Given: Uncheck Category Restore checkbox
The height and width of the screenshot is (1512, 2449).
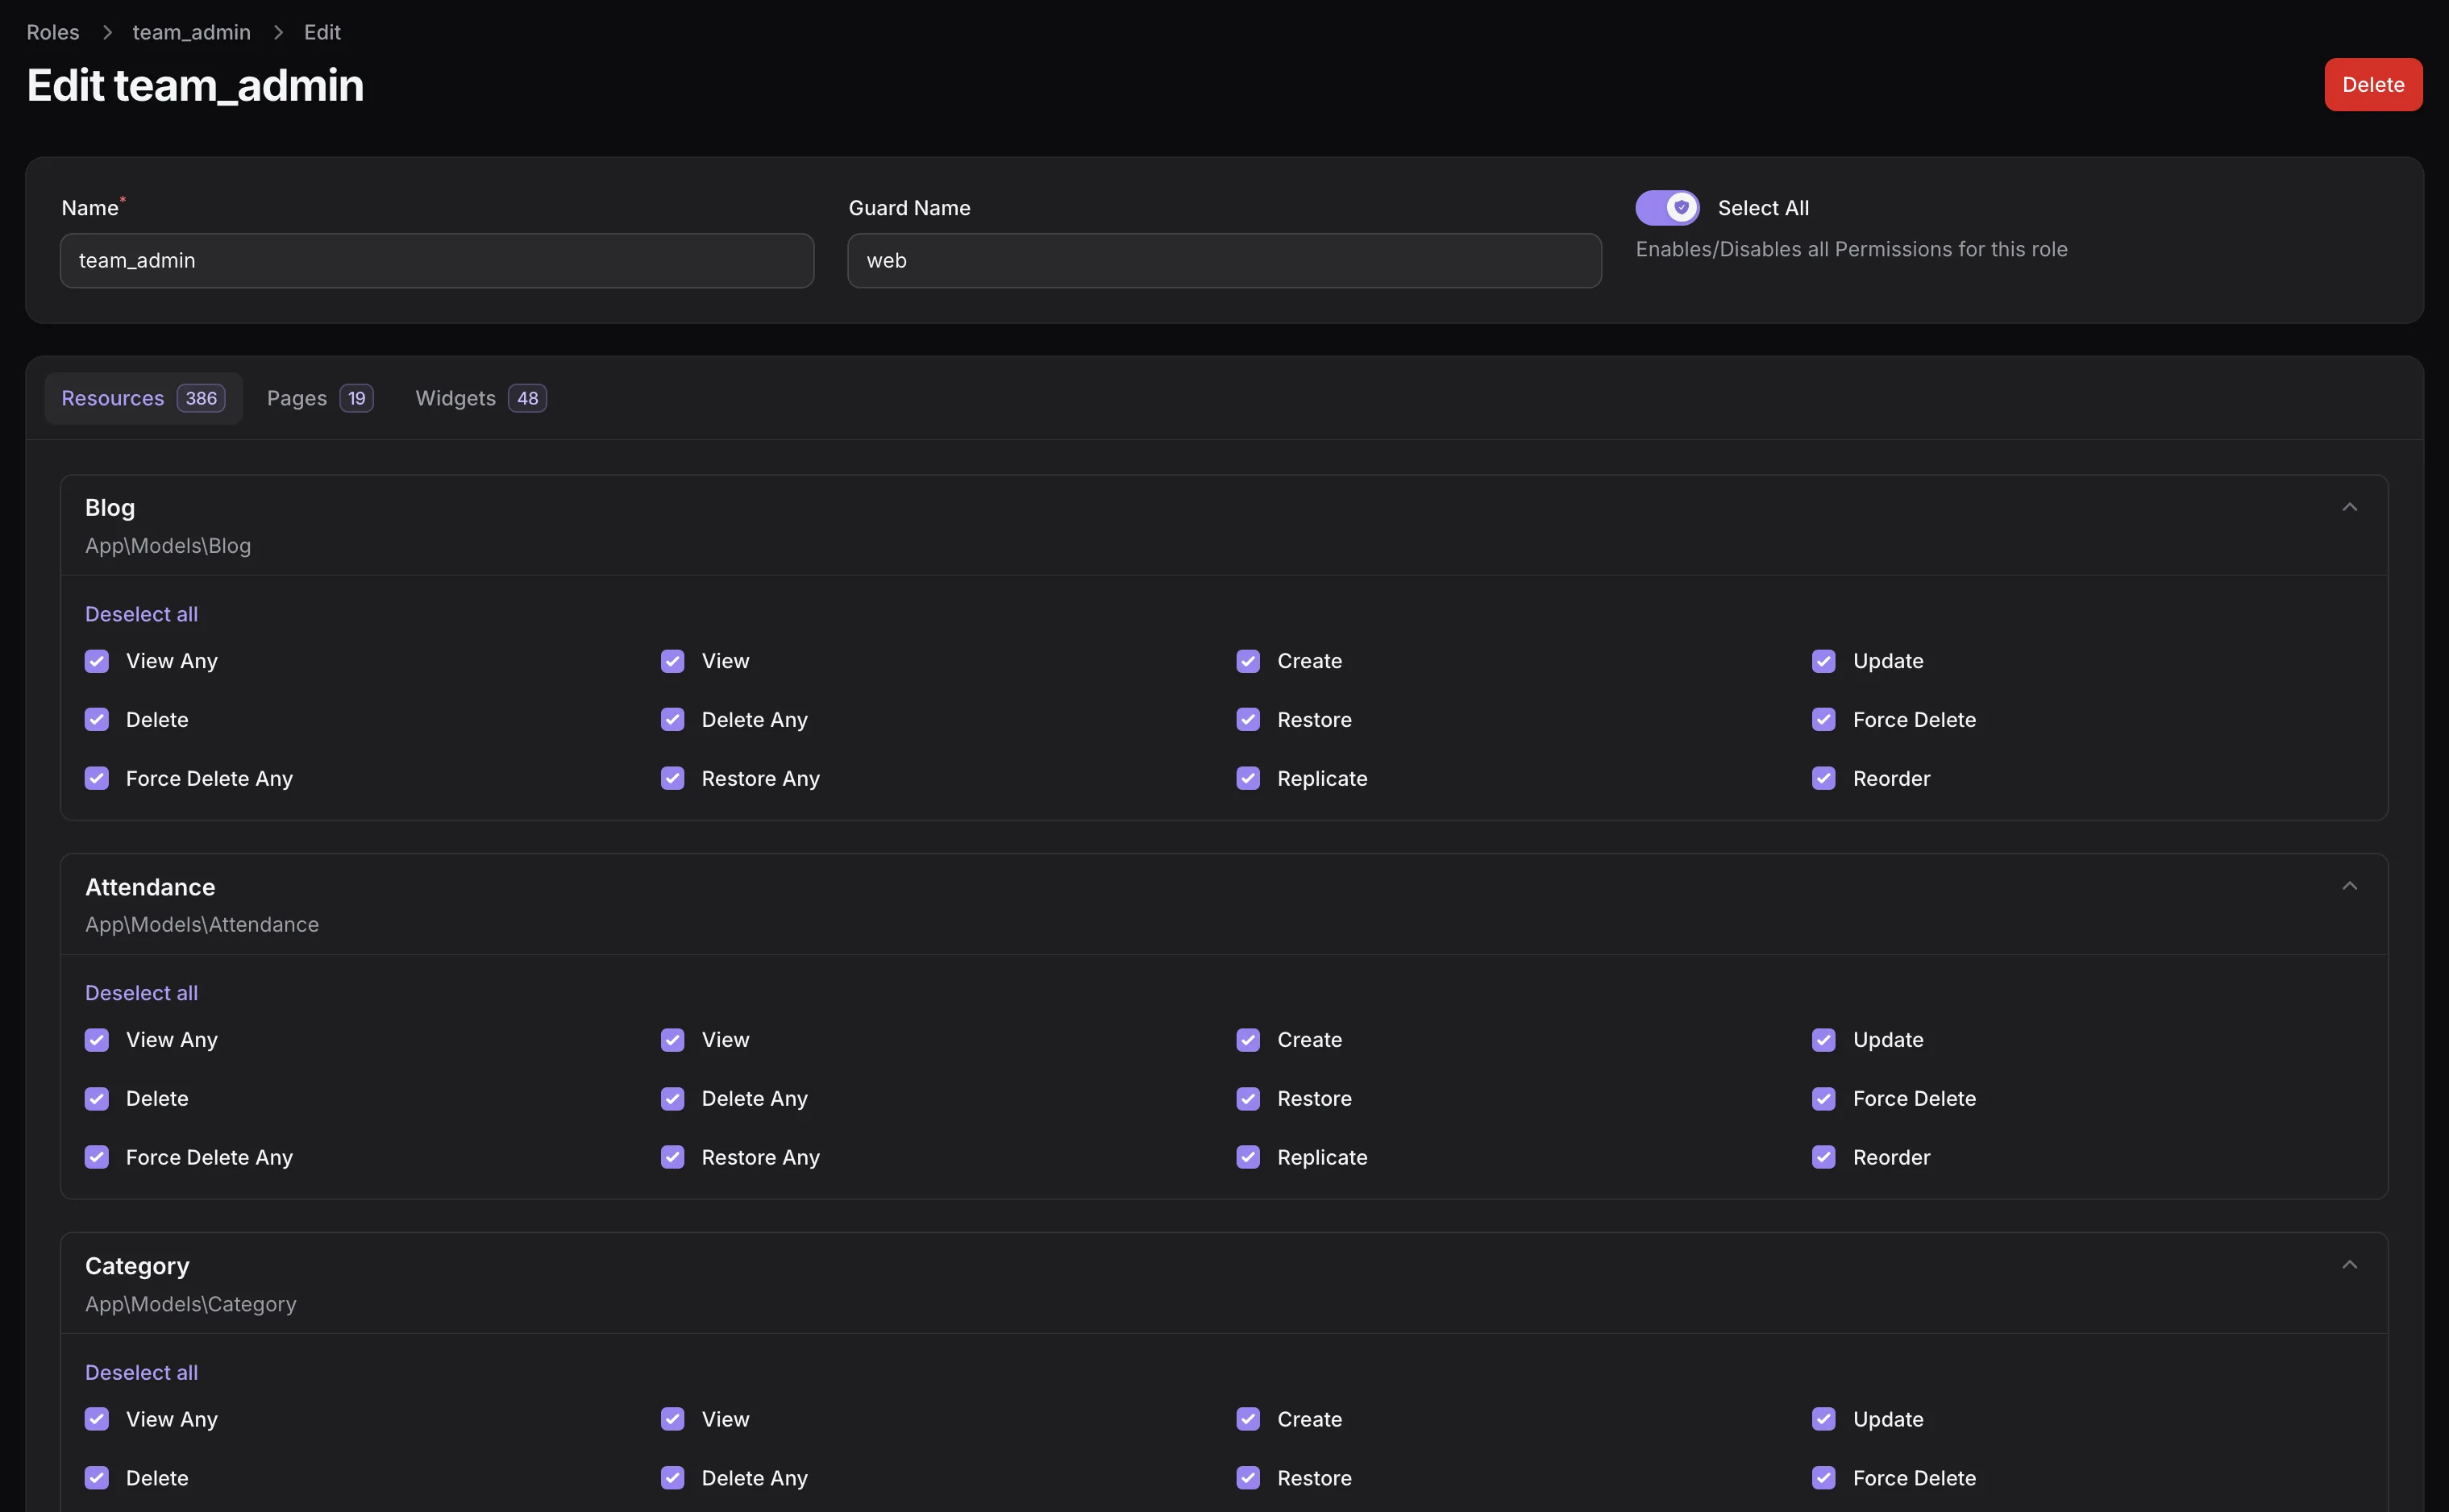Looking at the screenshot, I should pyautogui.click(x=1248, y=1478).
